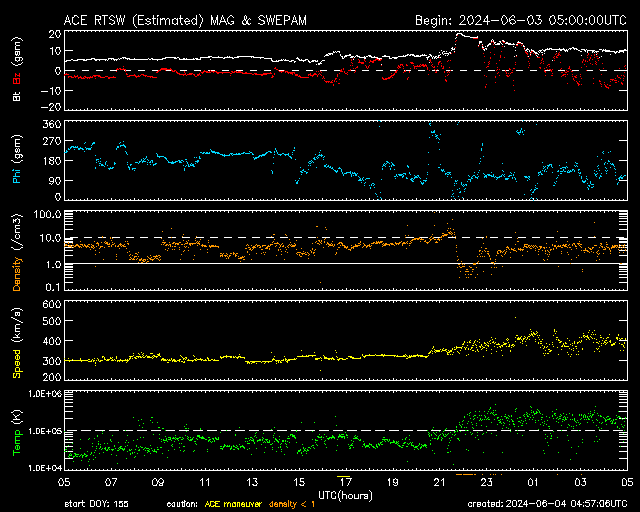
Task: Click the orange 'Density (/cm3)' axis label
Action: pos(17,252)
